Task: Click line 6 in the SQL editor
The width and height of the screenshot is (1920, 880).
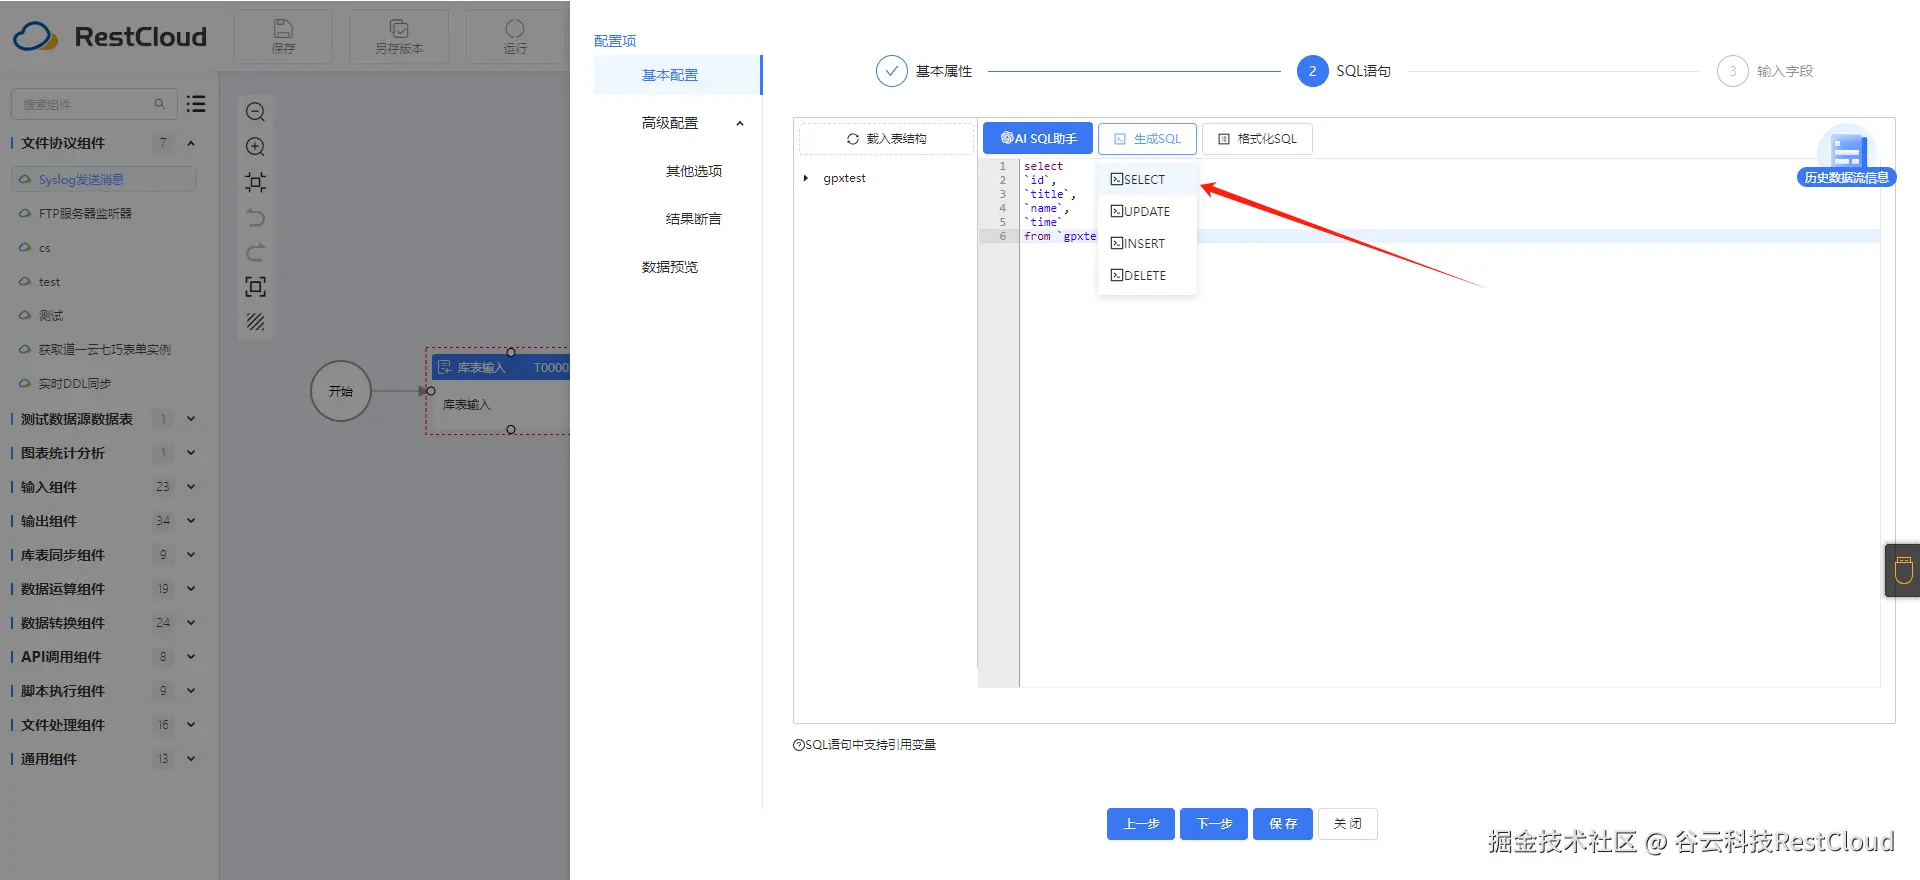Action: click(1450, 236)
